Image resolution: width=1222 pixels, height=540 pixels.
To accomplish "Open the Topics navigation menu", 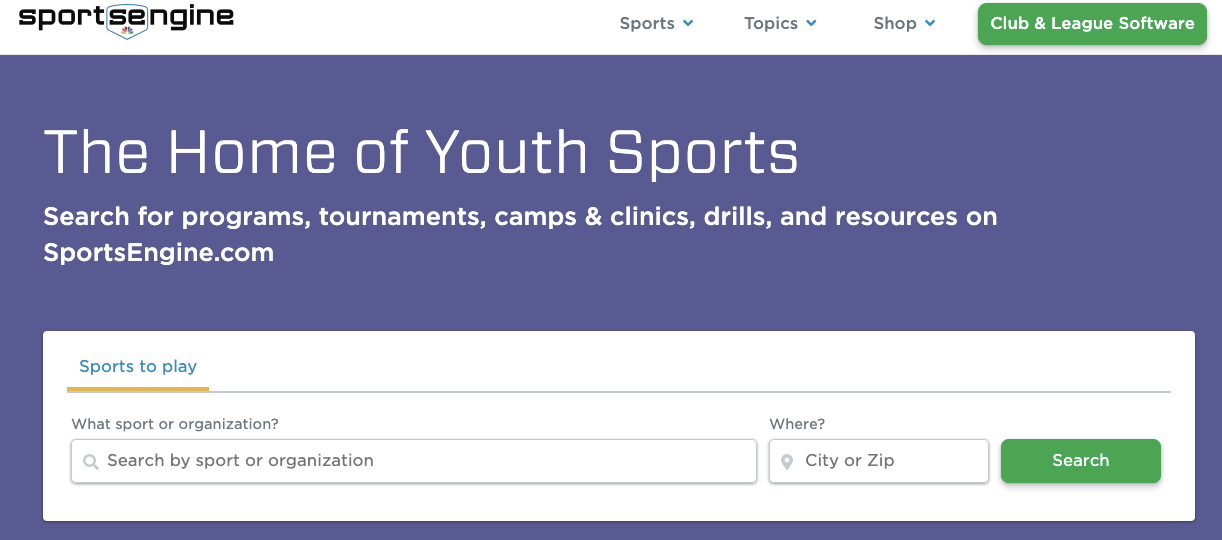I will [x=780, y=23].
